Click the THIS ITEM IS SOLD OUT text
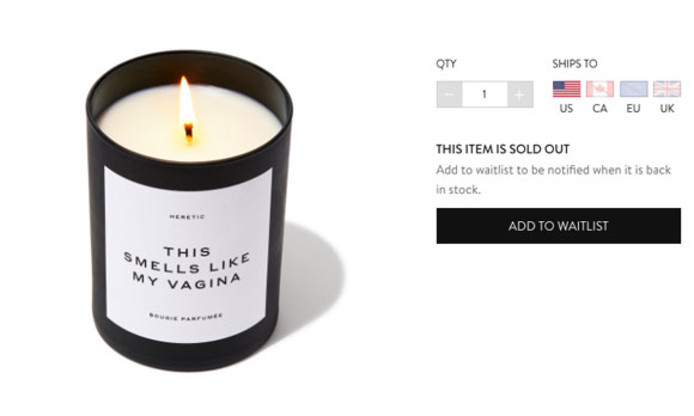This screenshot has width=694, height=416. click(503, 149)
